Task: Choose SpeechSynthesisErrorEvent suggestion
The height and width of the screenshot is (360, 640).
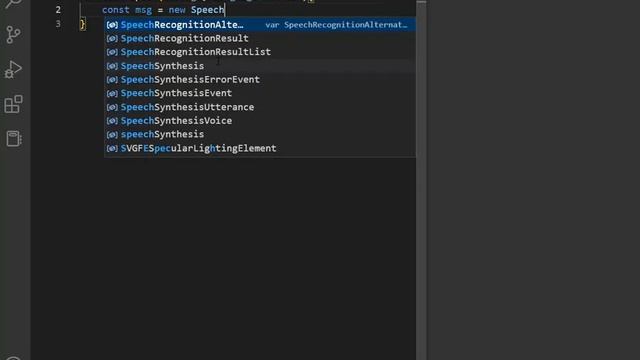Action: click(x=260, y=80)
